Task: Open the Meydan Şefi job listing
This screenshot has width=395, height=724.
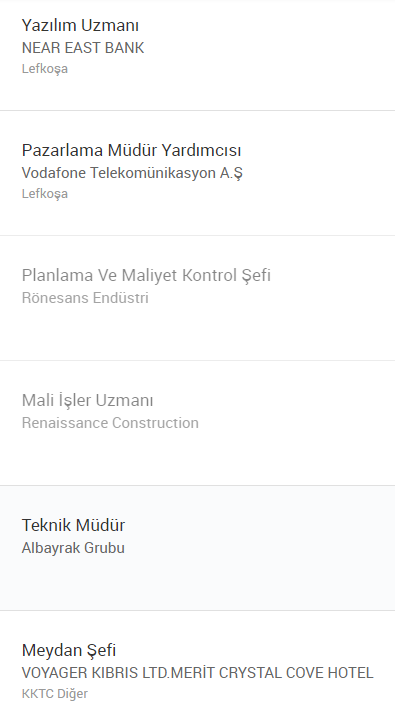Action: point(69,650)
